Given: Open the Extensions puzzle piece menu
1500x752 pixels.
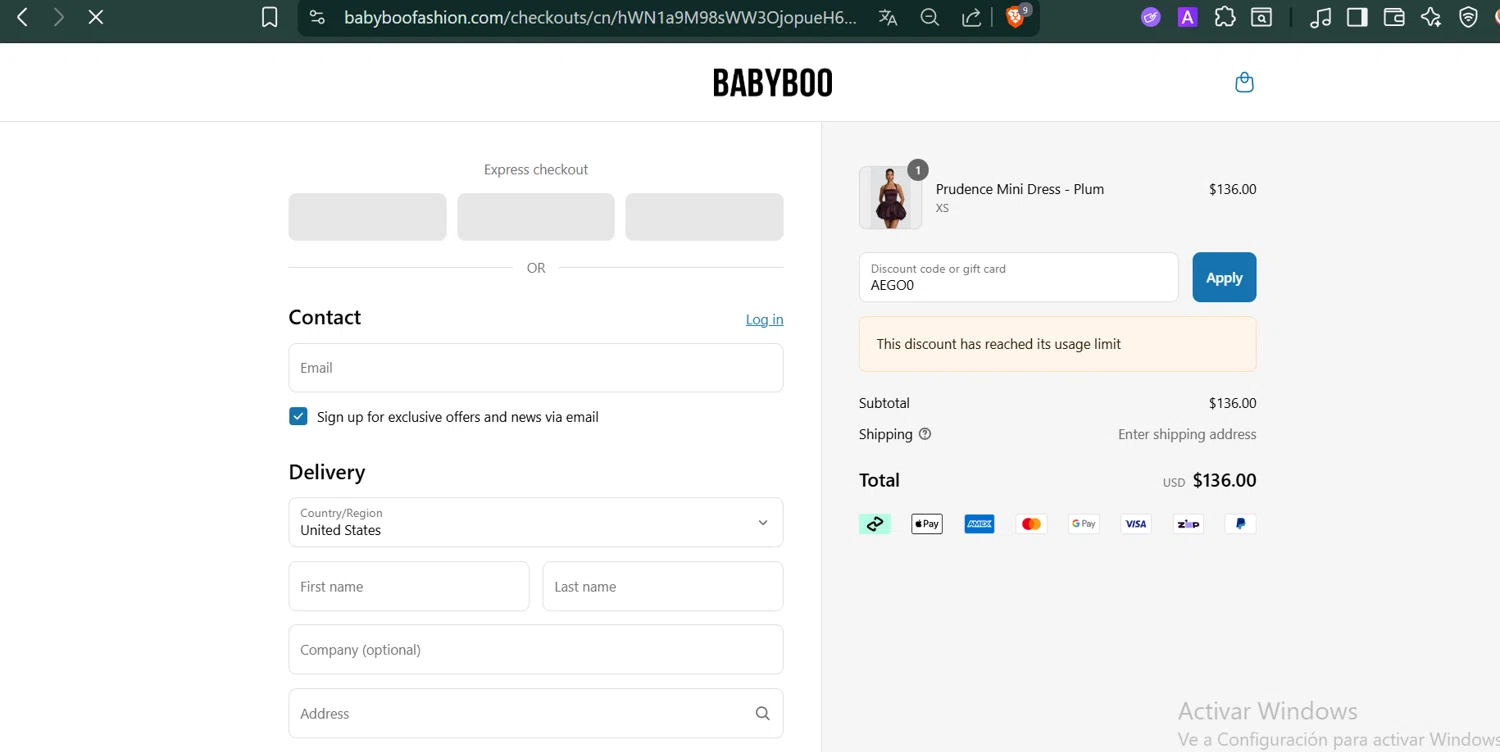Looking at the screenshot, I should click(x=1225, y=17).
